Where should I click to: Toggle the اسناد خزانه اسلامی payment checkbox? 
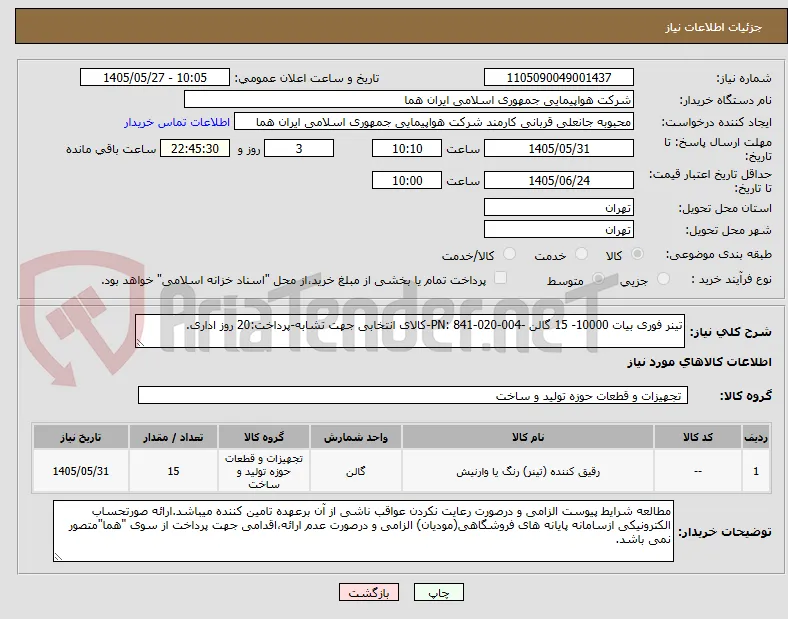(501, 278)
